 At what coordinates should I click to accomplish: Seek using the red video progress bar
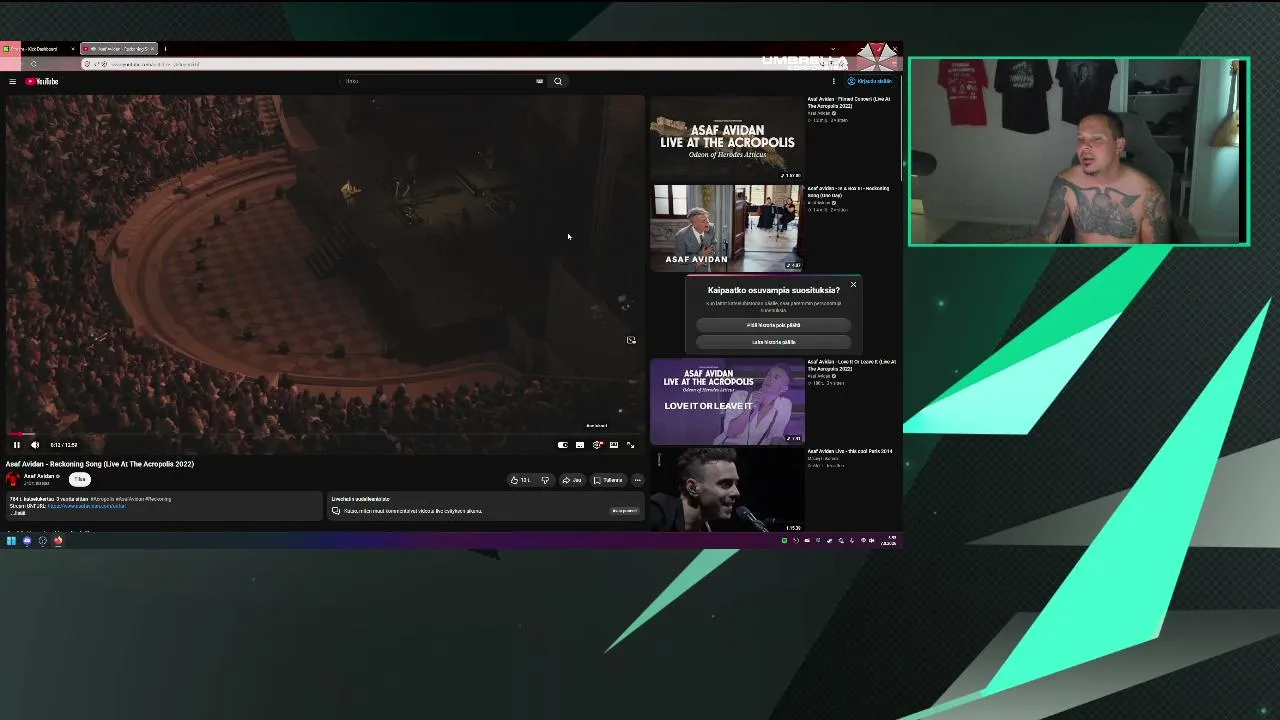pyautogui.click(x=325, y=434)
